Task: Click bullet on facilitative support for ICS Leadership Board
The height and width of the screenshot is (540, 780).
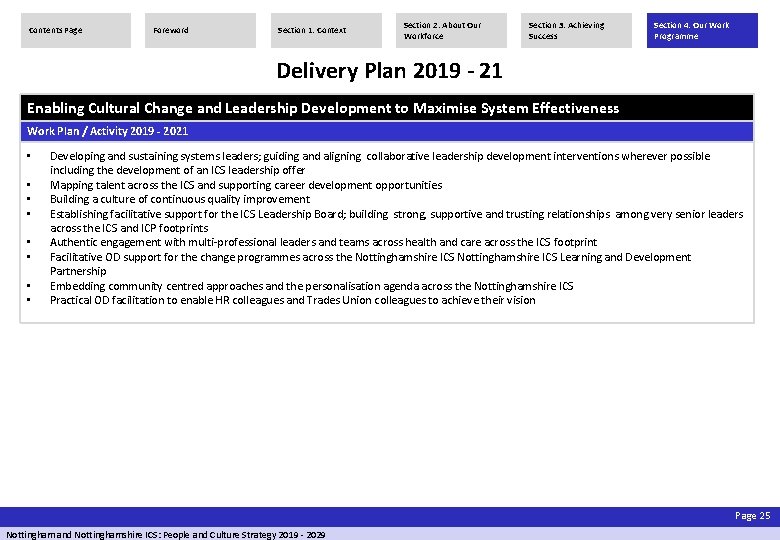Action: click(396, 221)
